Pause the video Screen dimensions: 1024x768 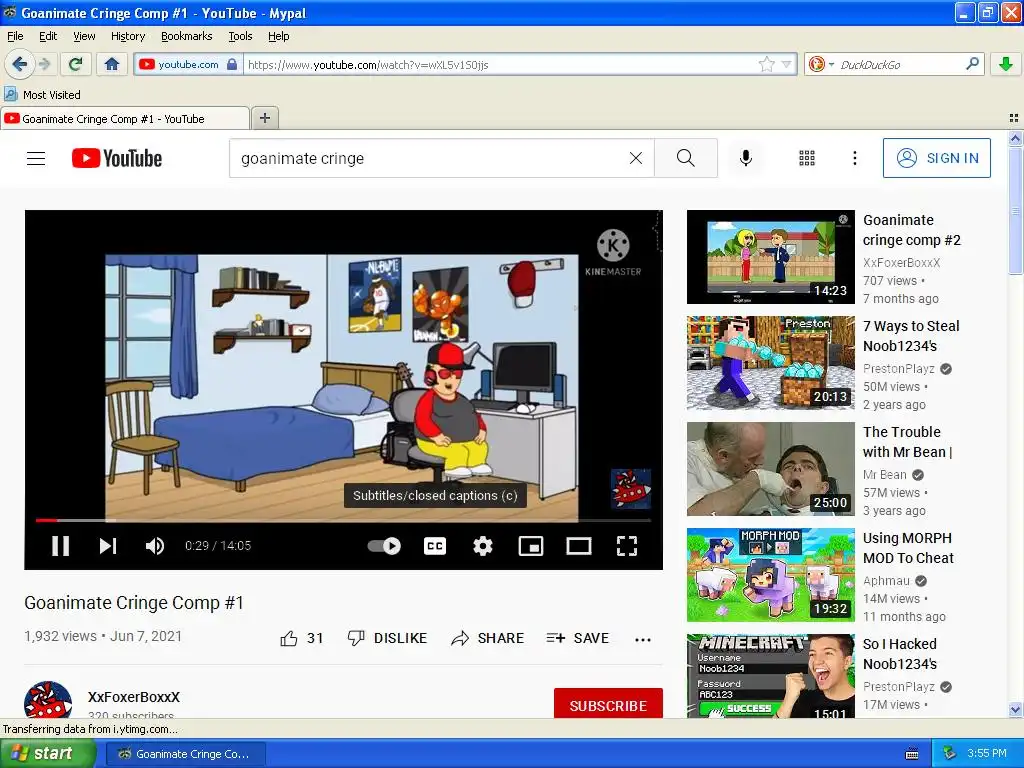(x=61, y=545)
